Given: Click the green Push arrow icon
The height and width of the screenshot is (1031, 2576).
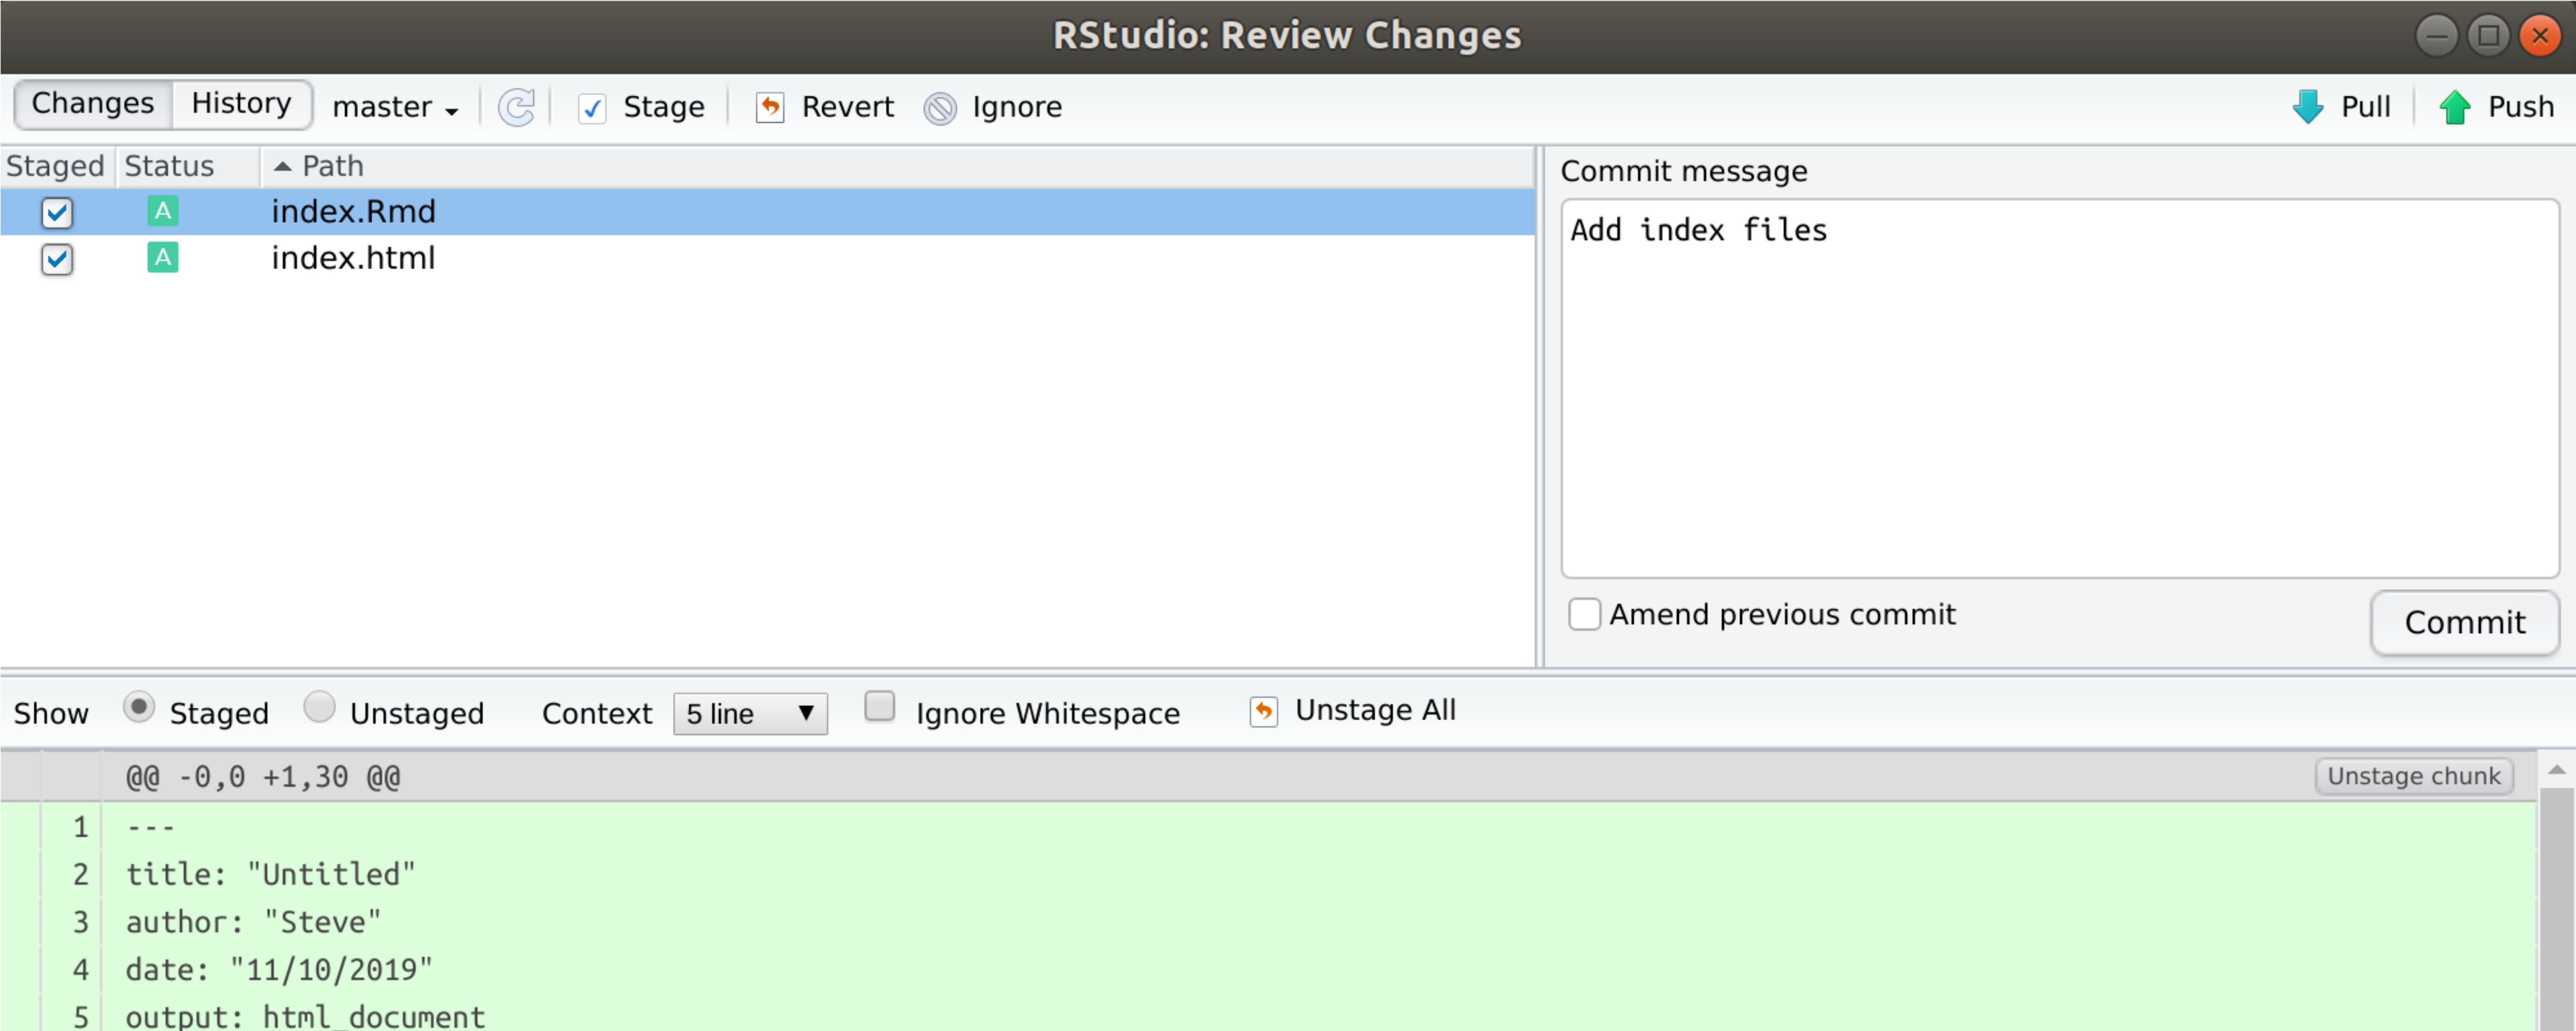Looking at the screenshot, I should (2455, 107).
